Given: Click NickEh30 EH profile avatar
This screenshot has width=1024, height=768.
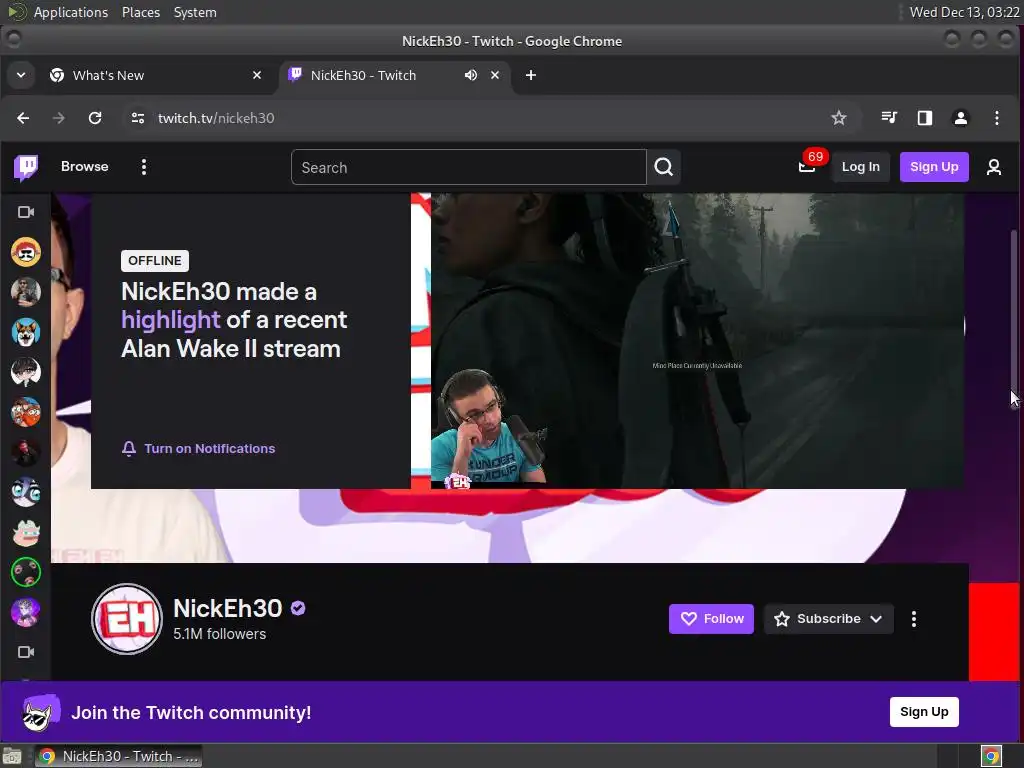Looking at the screenshot, I should click(x=127, y=618).
